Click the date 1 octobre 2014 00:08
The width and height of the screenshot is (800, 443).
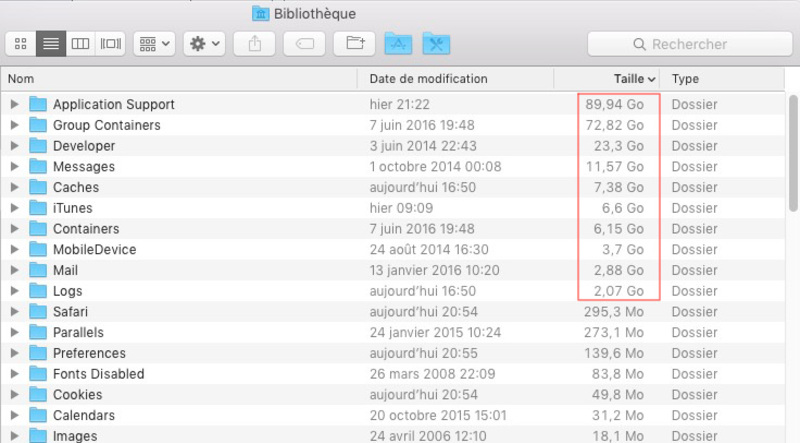(435, 166)
